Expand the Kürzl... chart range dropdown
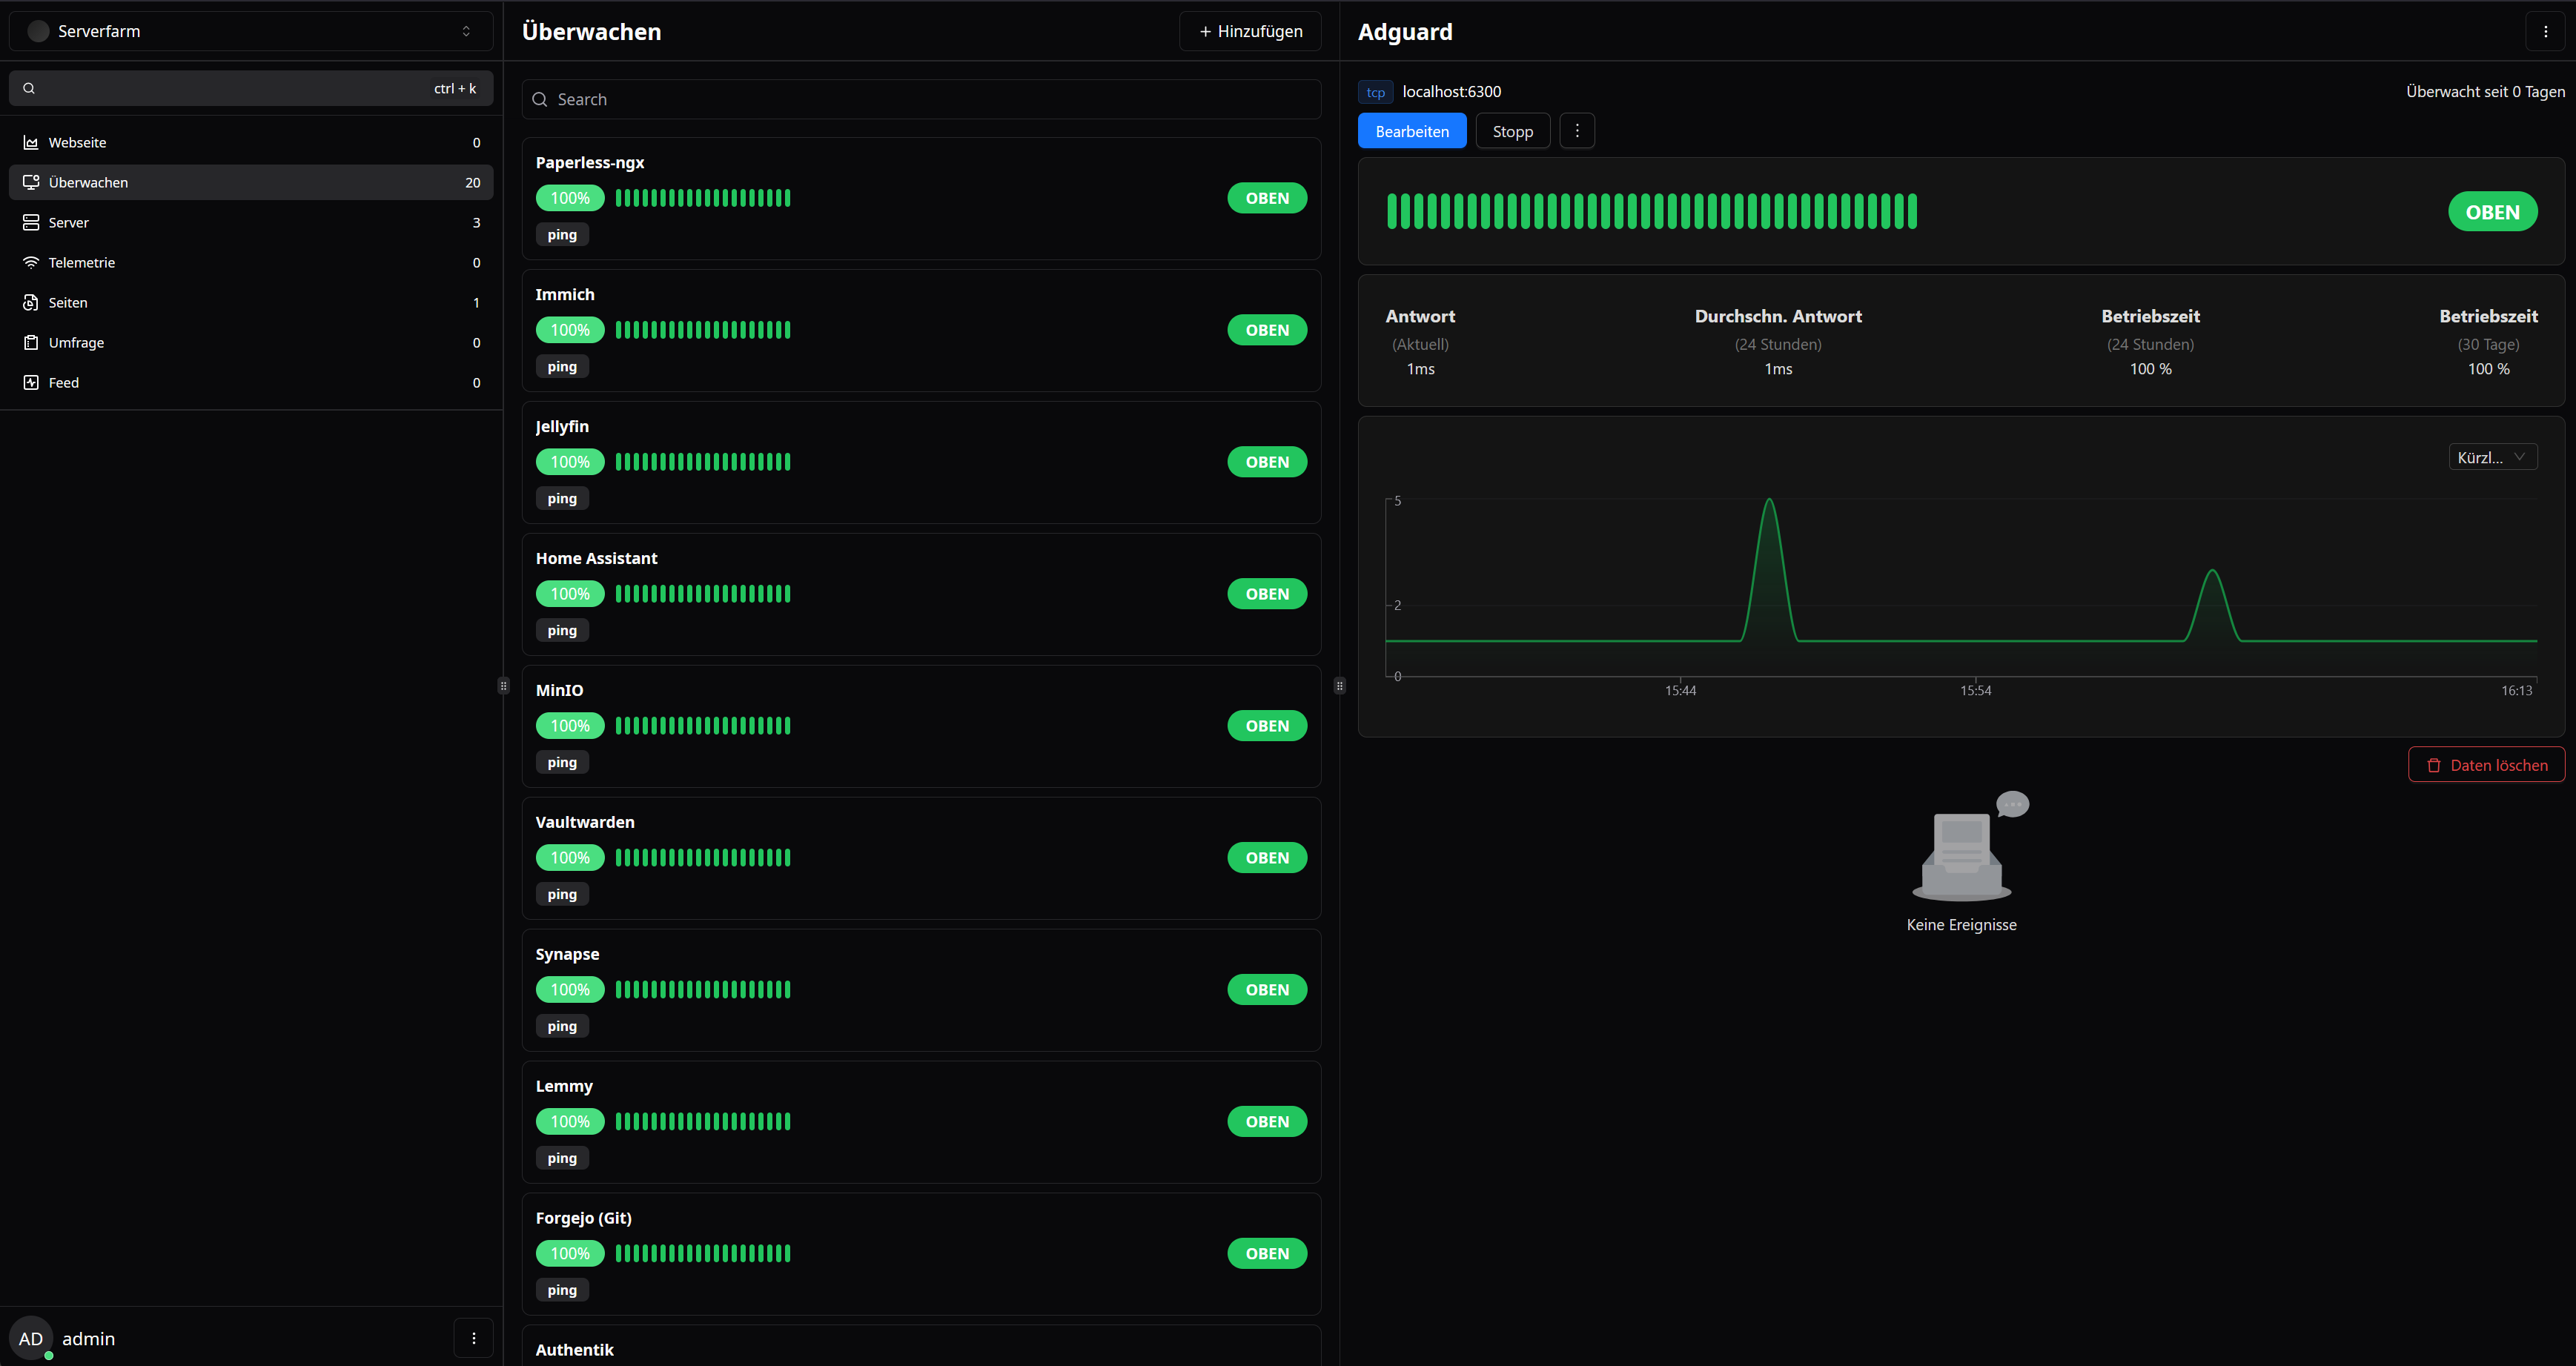The width and height of the screenshot is (2576, 1366). pyautogui.click(x=2493, y=457)
